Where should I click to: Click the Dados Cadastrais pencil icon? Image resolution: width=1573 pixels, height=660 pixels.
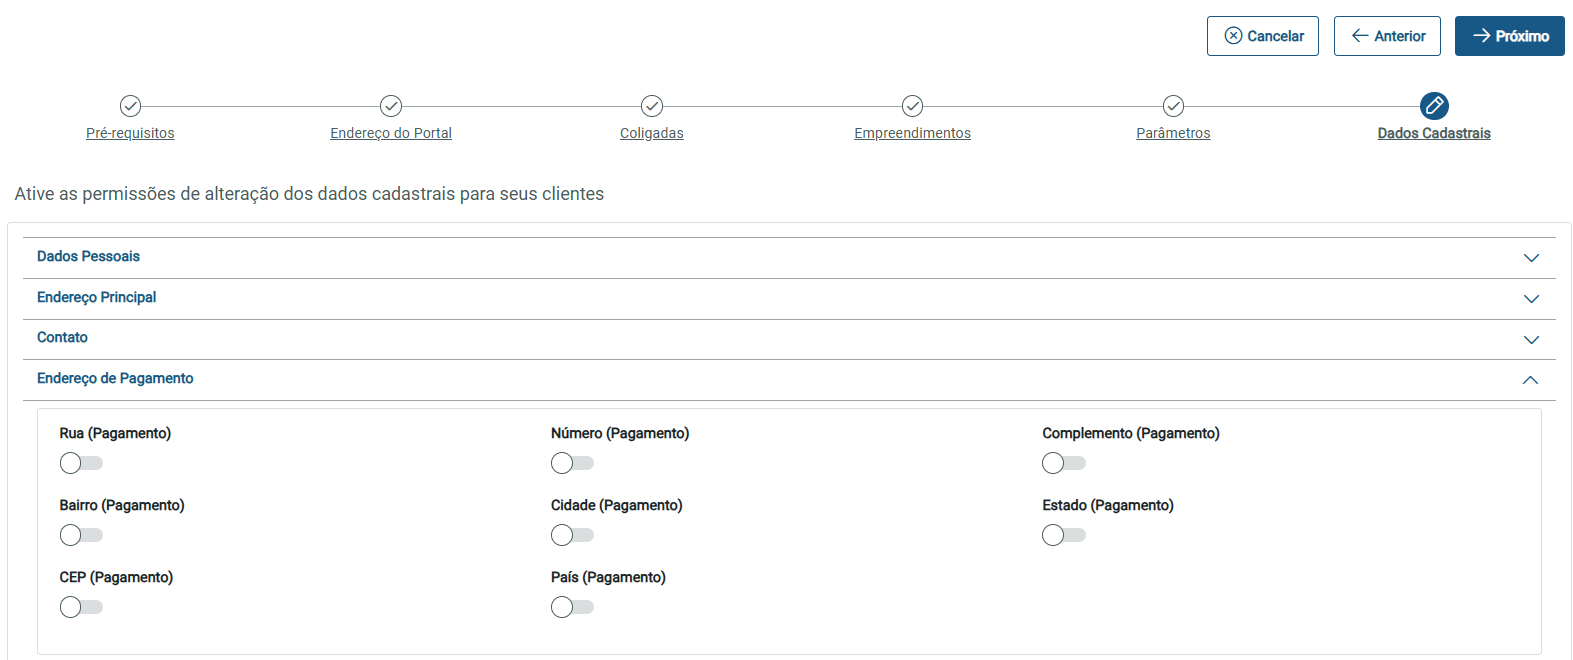click(1434, 105)
